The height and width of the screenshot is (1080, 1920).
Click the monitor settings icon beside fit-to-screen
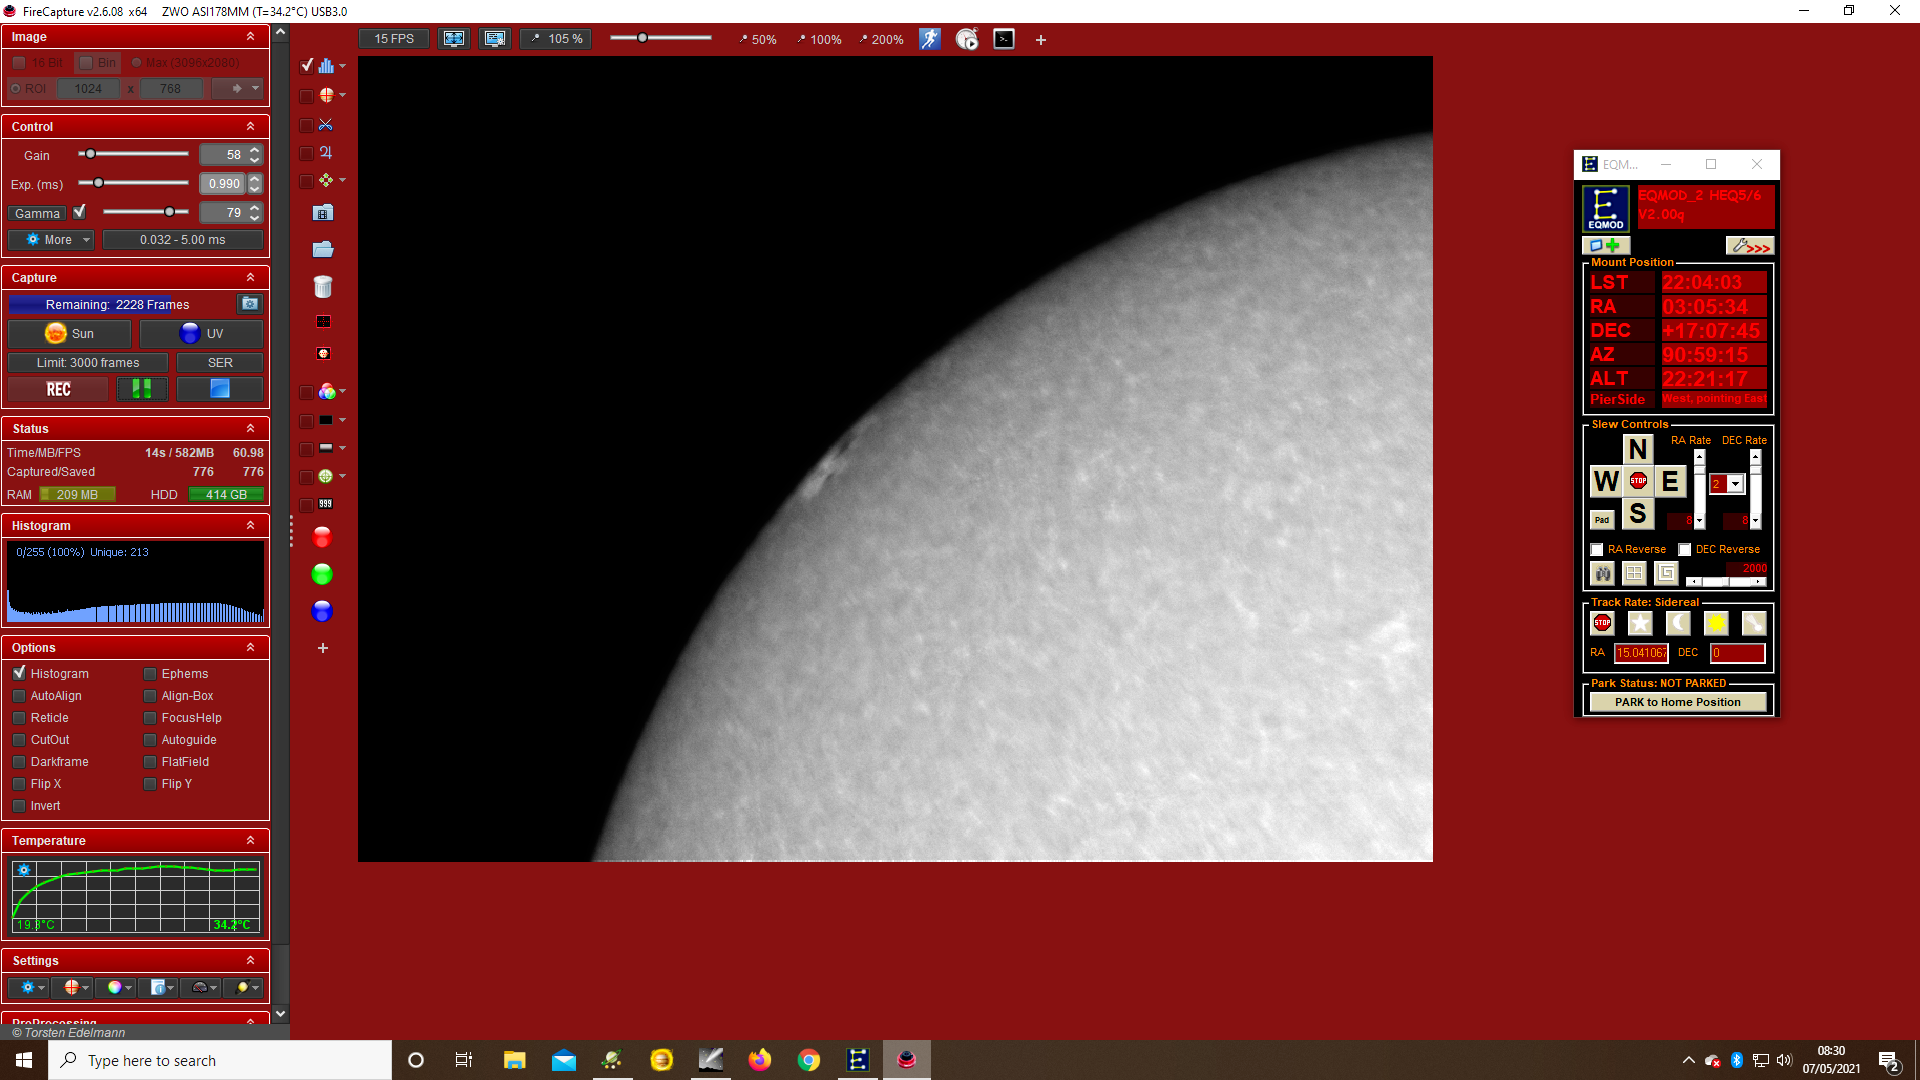point(495,39)
